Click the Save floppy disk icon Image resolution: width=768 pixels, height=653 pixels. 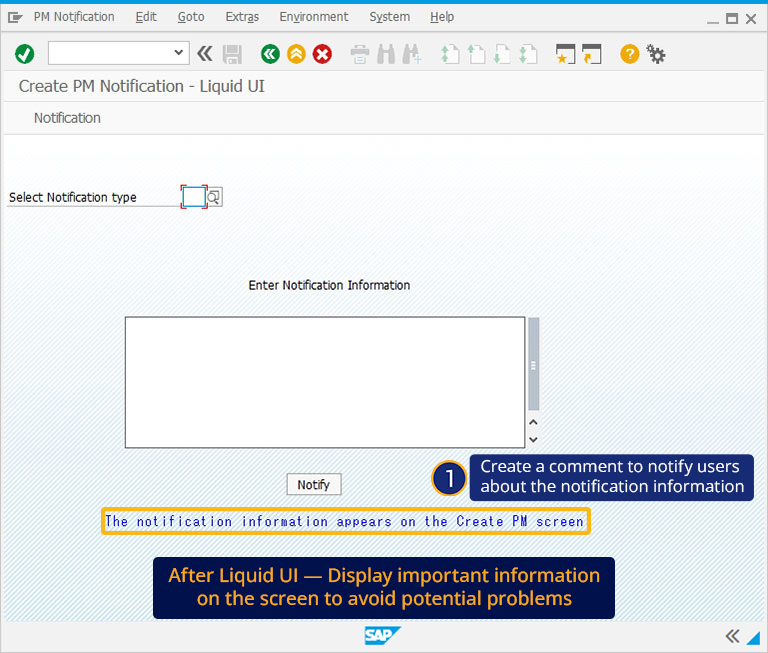point(232,54)
